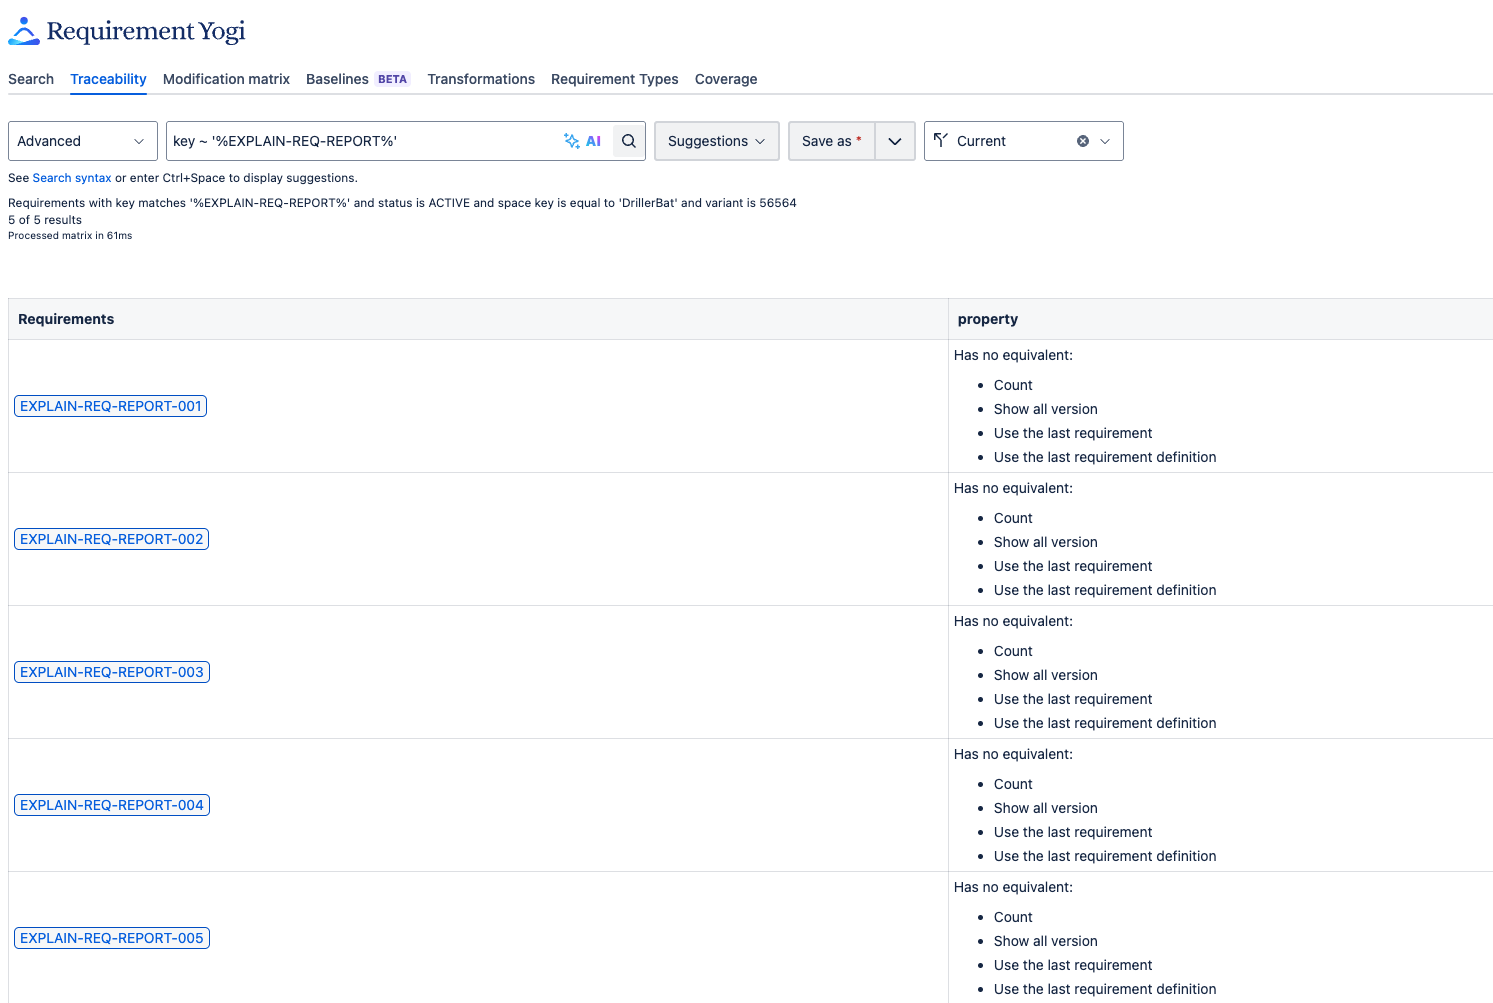The height and width of the screenshot is (1003, 1493).
Task: Click the magnifying glass search icon
Action: [x=629, y=141]
